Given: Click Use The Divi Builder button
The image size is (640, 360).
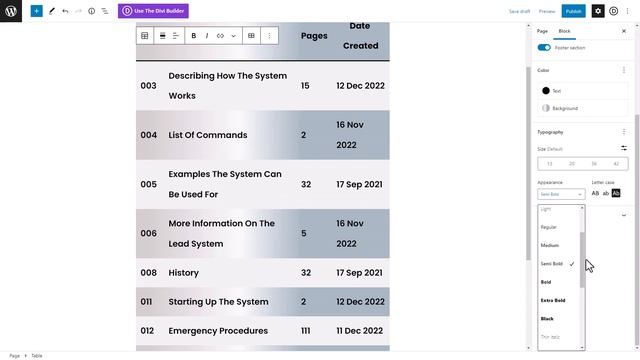Looking at the screenshot, I should [153, 11].
